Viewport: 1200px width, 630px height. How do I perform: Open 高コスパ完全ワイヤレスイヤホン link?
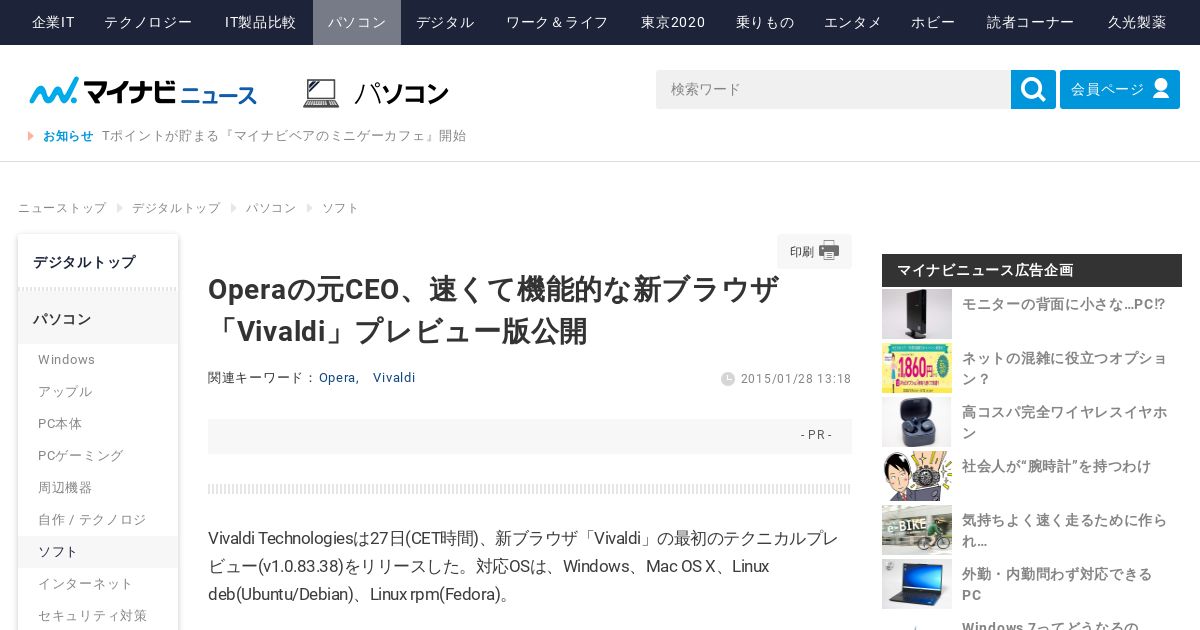(x=1064, y=422)
